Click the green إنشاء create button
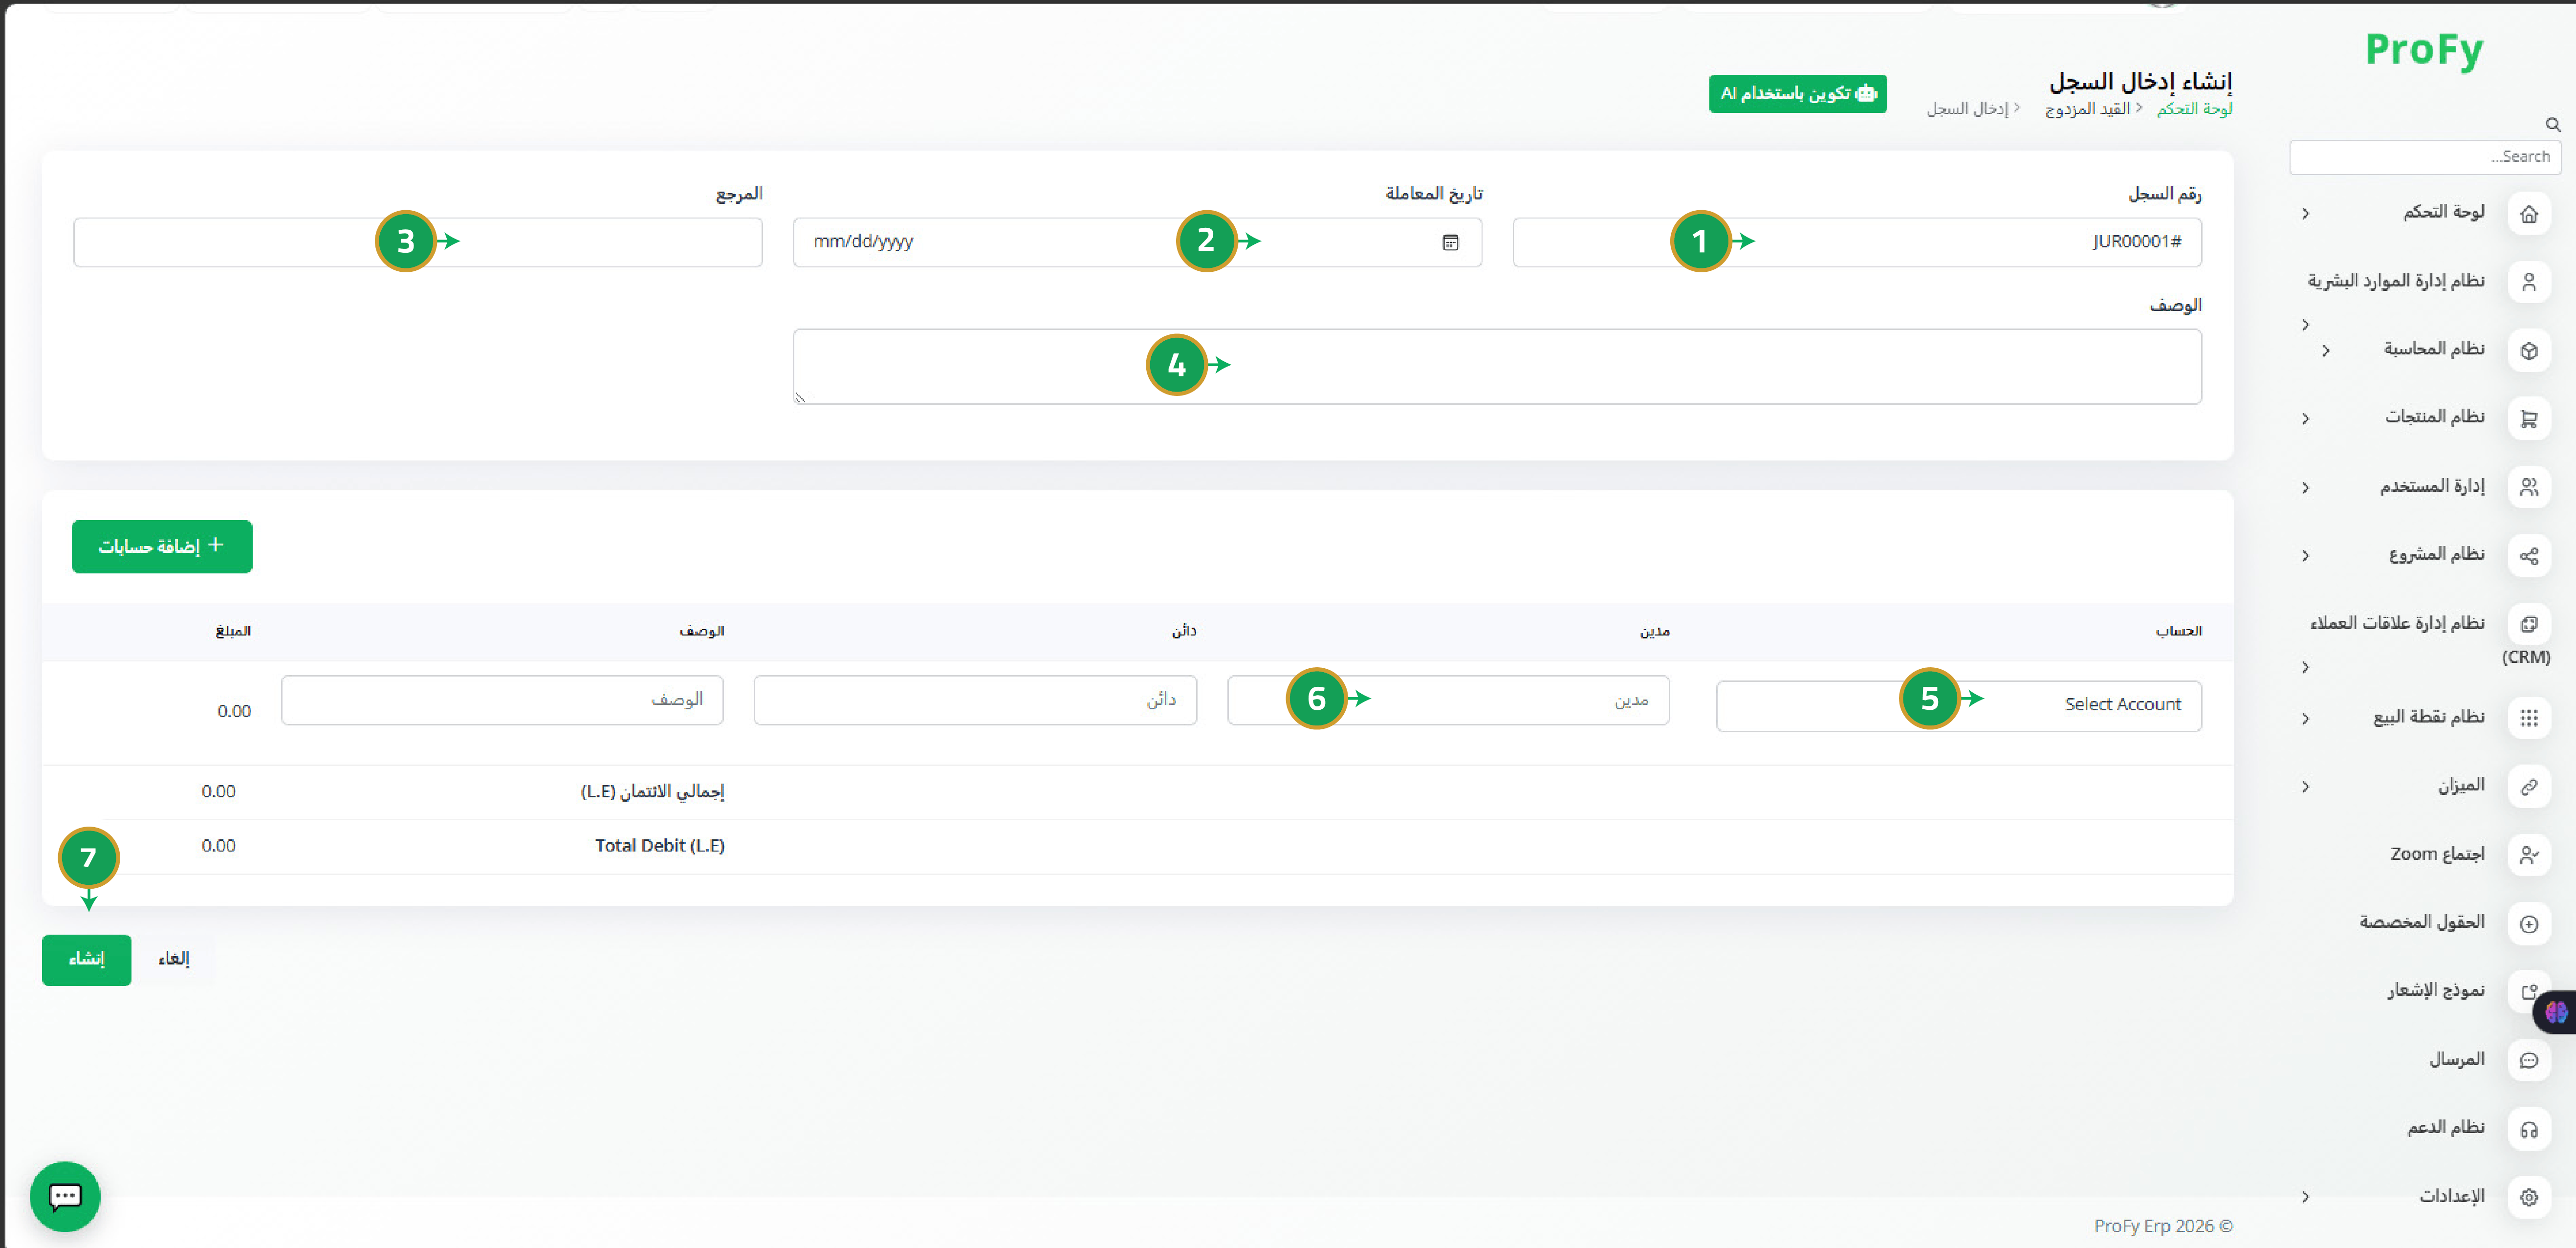Viewport: 2576px width, 1248px height. [x=86, y=959]
